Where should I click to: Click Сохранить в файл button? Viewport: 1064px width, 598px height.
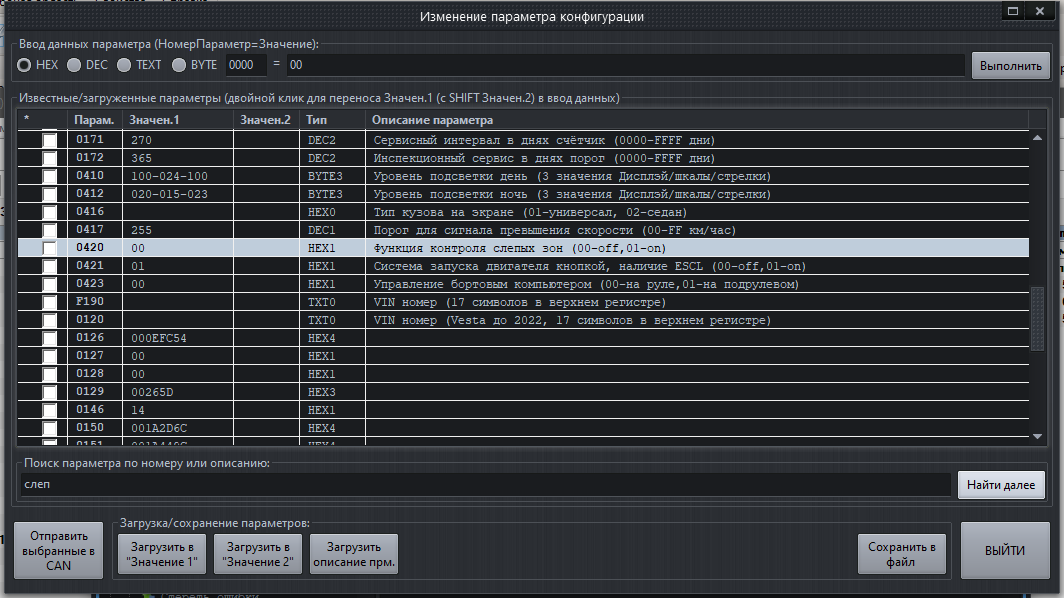tap(901, 554)
